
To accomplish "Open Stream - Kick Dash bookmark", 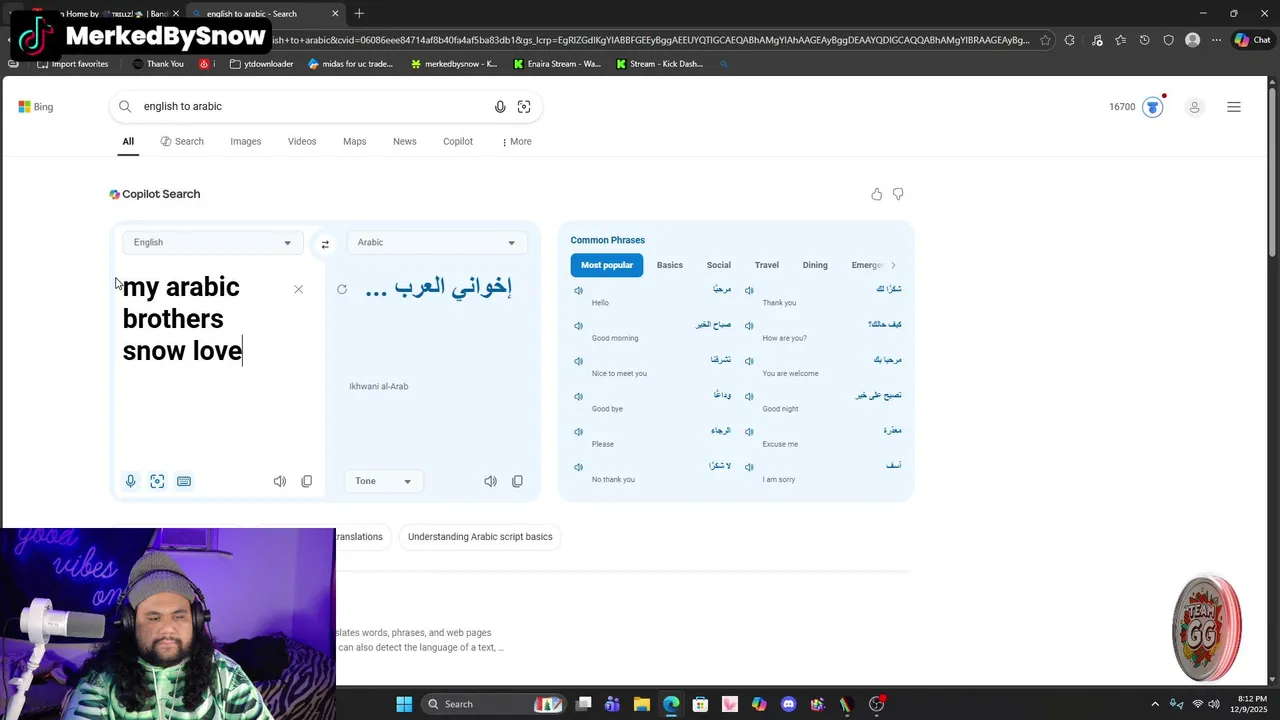I will point(660,64).
